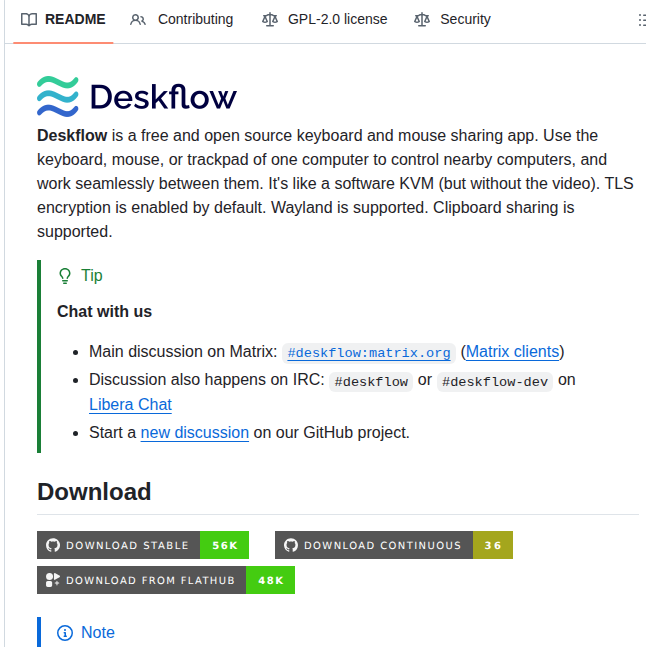Click the Tip lightbulb icon

(65, 276)
